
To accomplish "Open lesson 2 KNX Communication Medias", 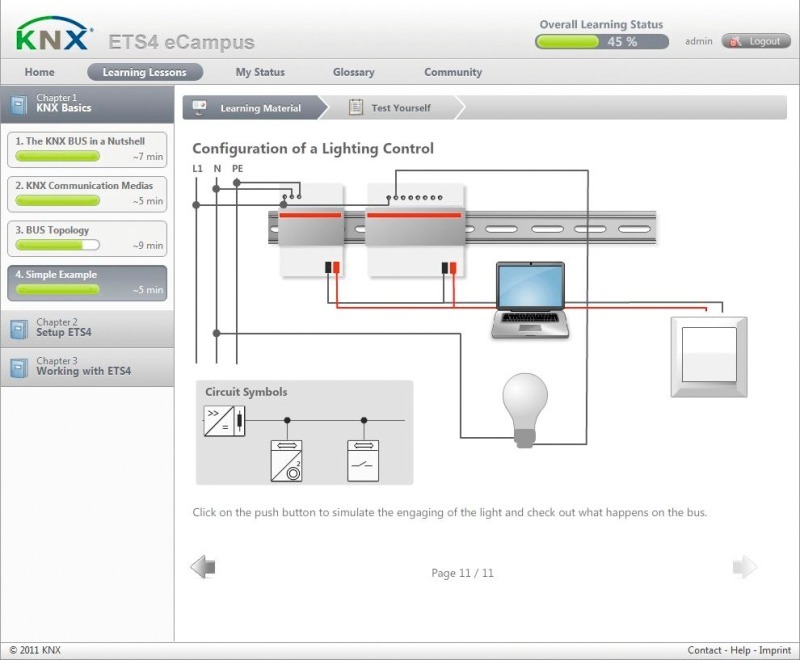I will pos(87,194).
